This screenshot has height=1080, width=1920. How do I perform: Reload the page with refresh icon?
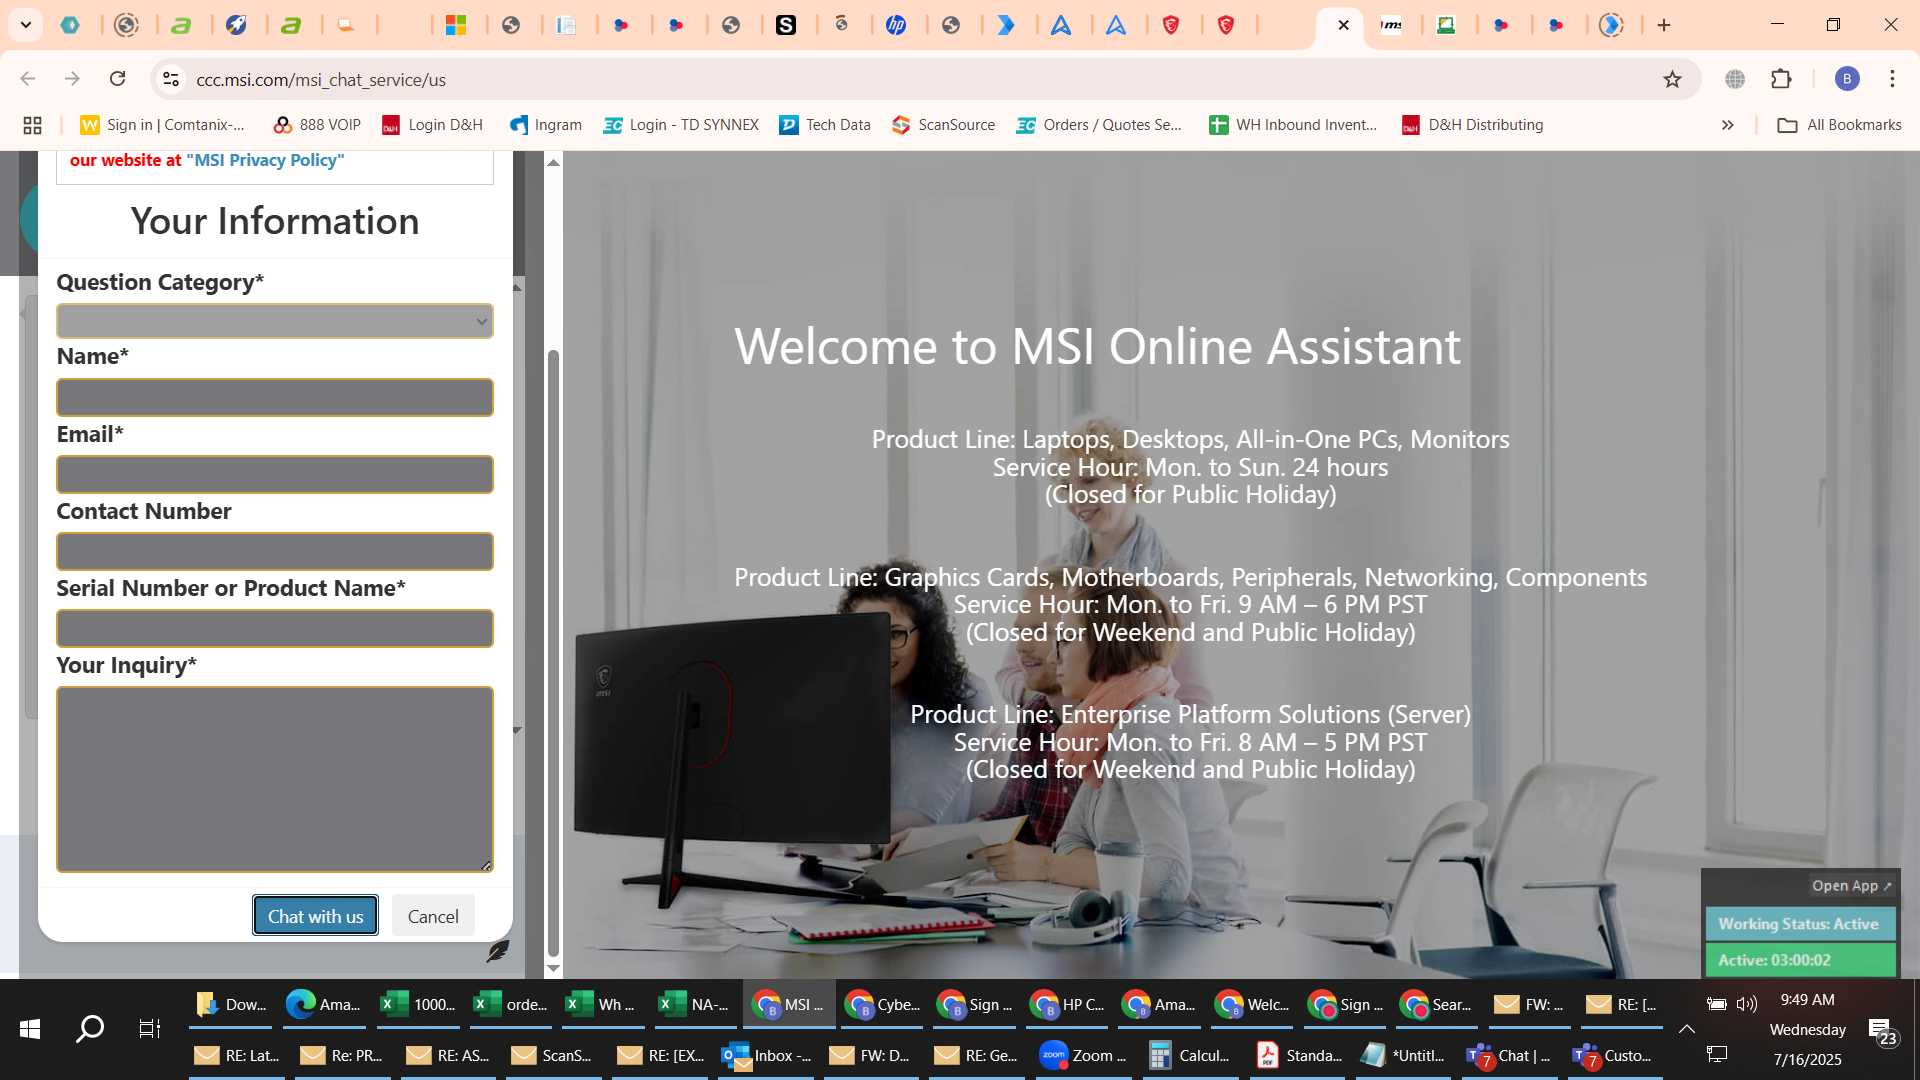point(118,79)
